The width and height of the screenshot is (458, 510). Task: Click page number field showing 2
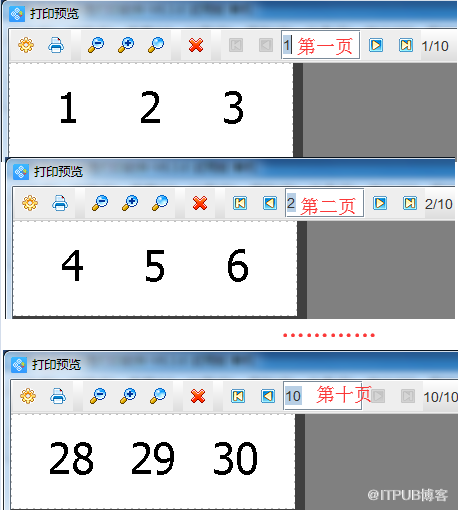point(324,203)
